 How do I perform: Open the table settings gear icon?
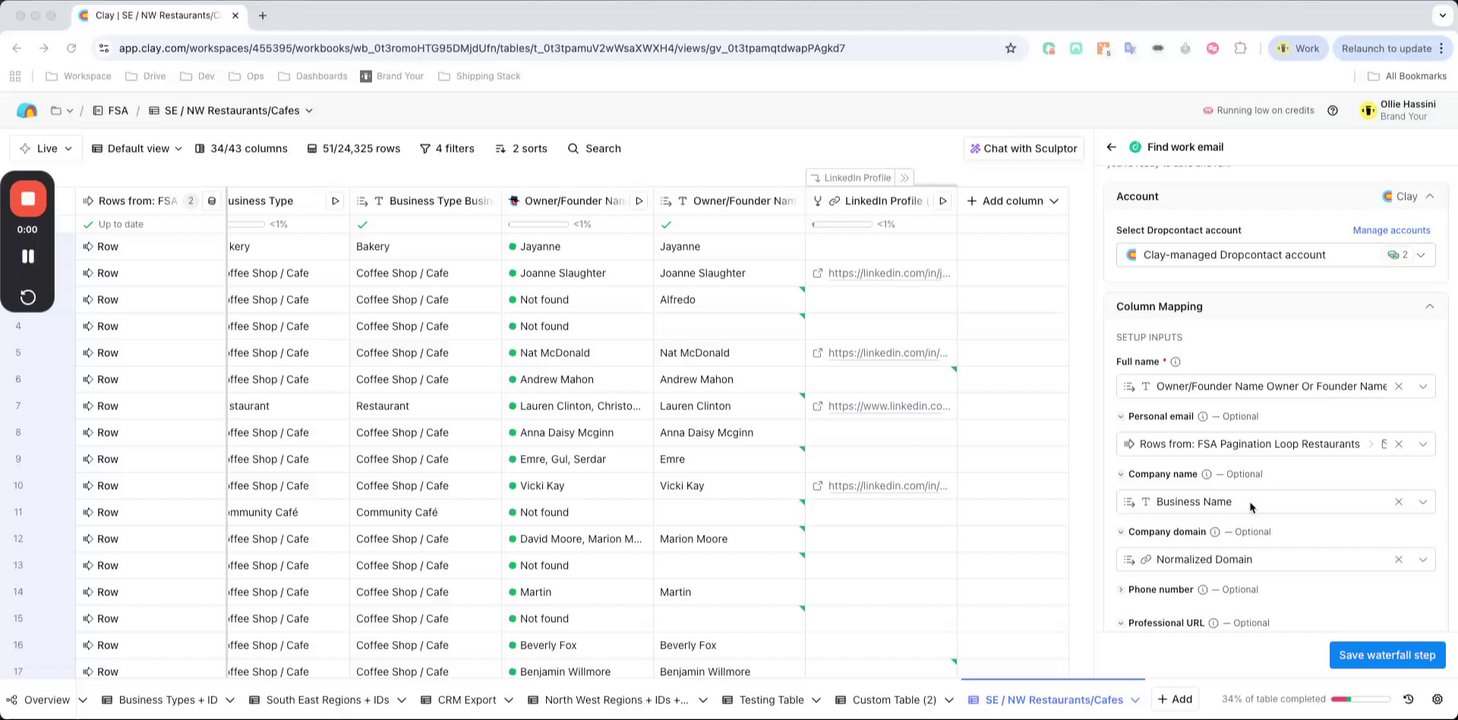coord(1437,699)
